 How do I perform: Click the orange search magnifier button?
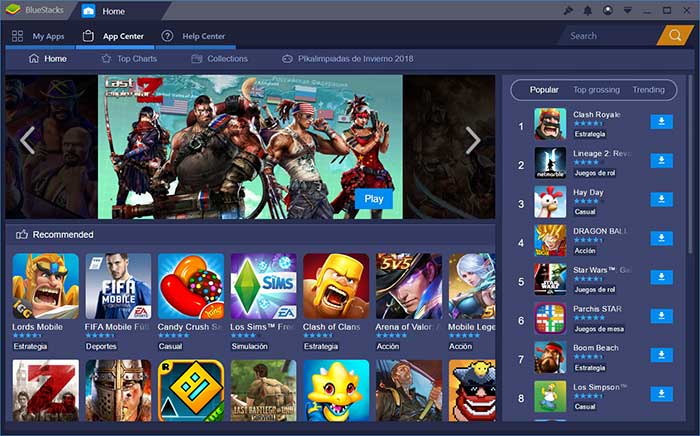[x=675, y=35]
